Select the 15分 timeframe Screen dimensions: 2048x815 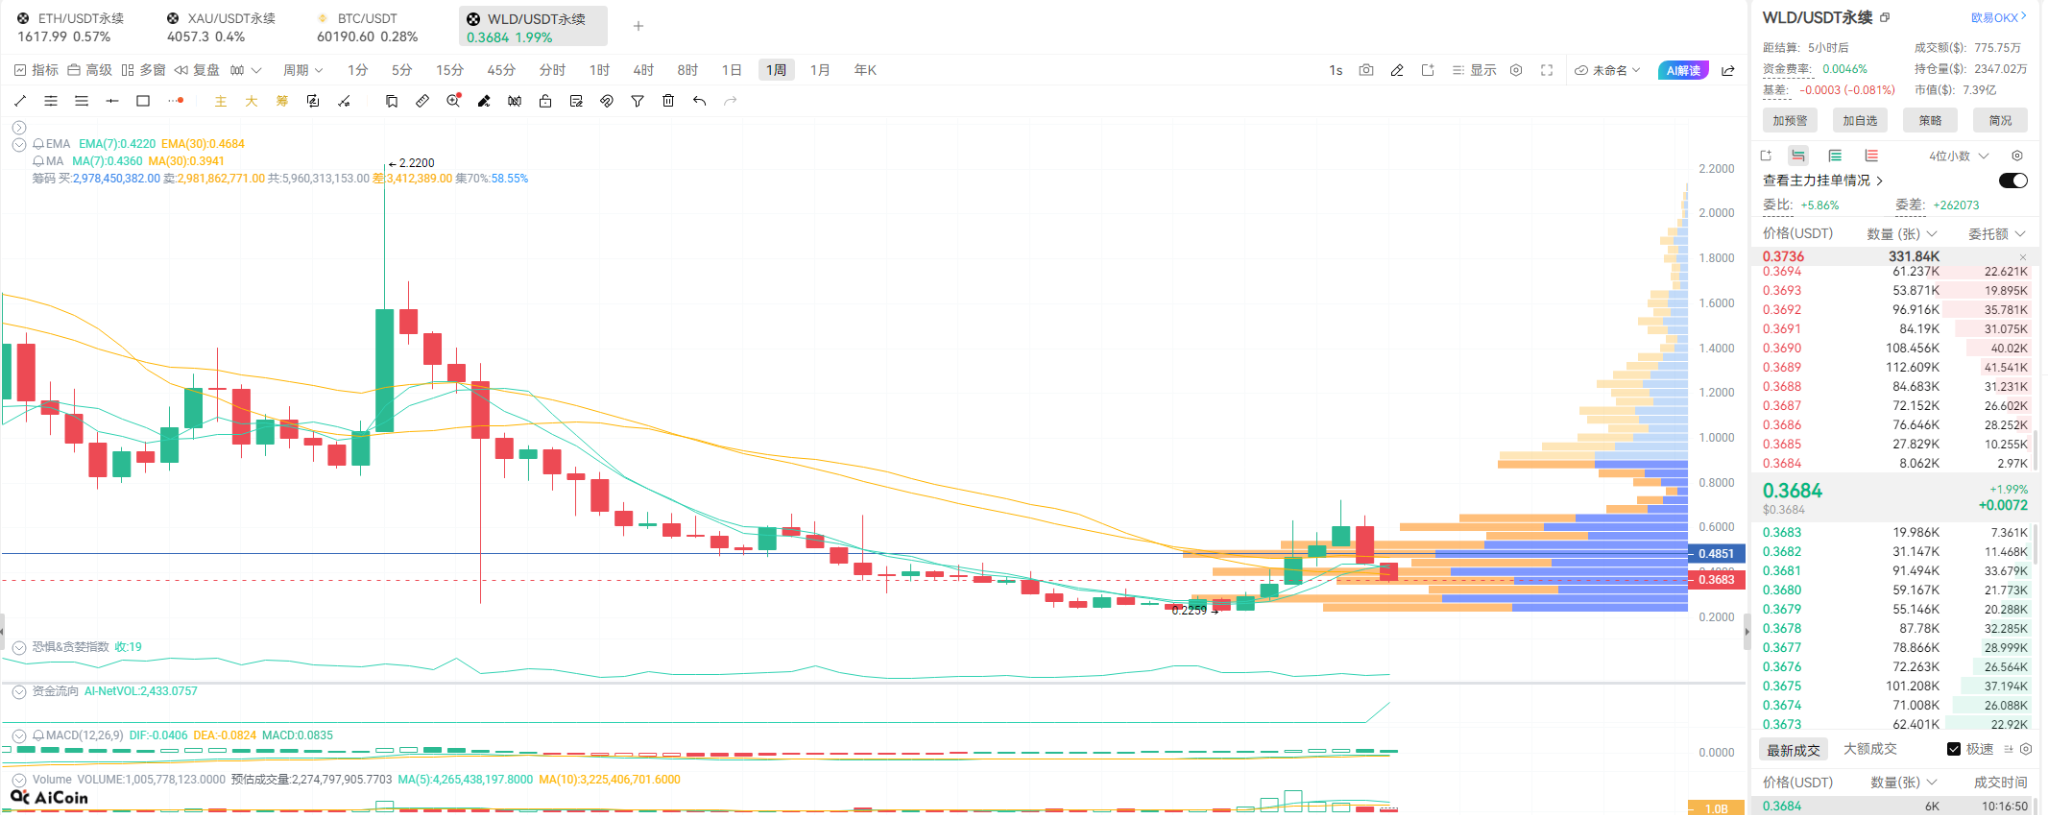450,70
